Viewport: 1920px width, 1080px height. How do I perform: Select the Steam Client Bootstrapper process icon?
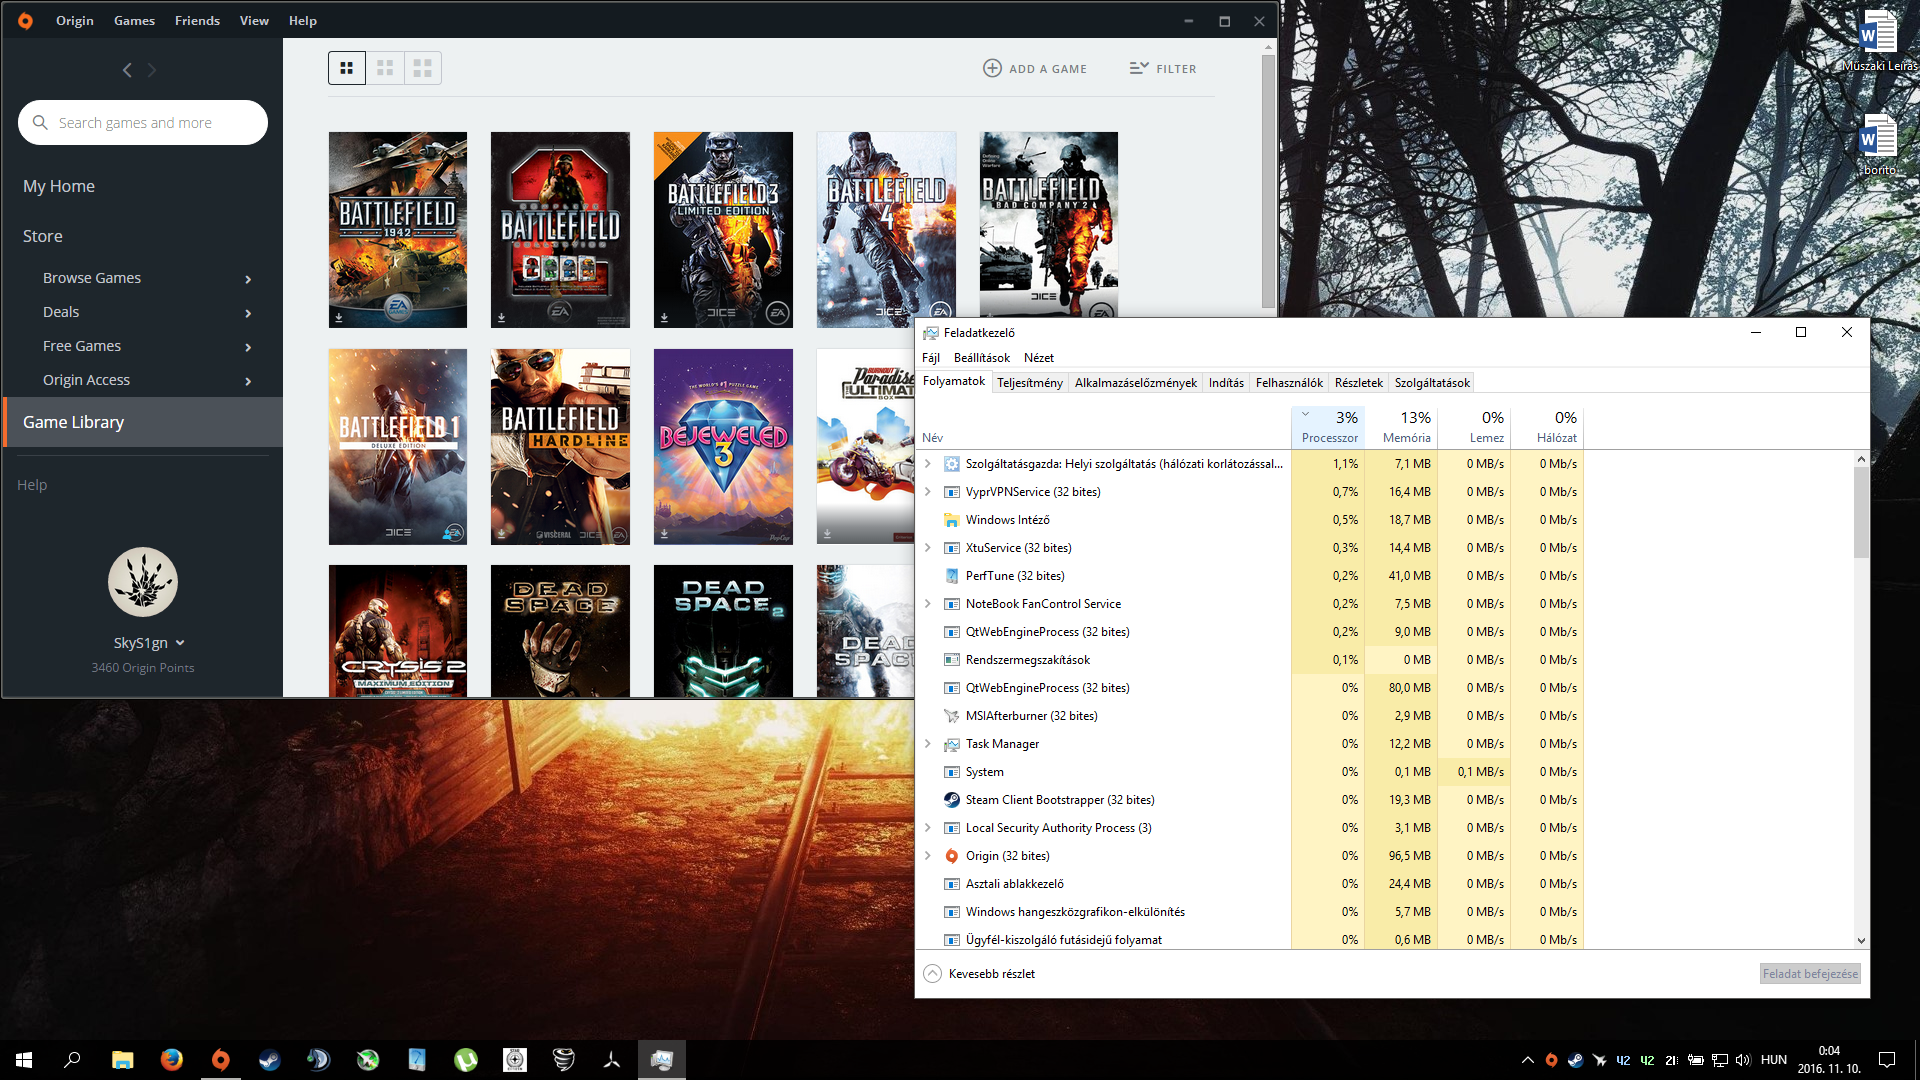[x=952, y=800]
